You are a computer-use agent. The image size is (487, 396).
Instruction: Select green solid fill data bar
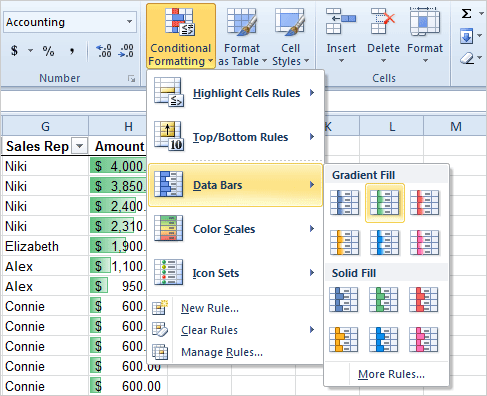[384, 300]
